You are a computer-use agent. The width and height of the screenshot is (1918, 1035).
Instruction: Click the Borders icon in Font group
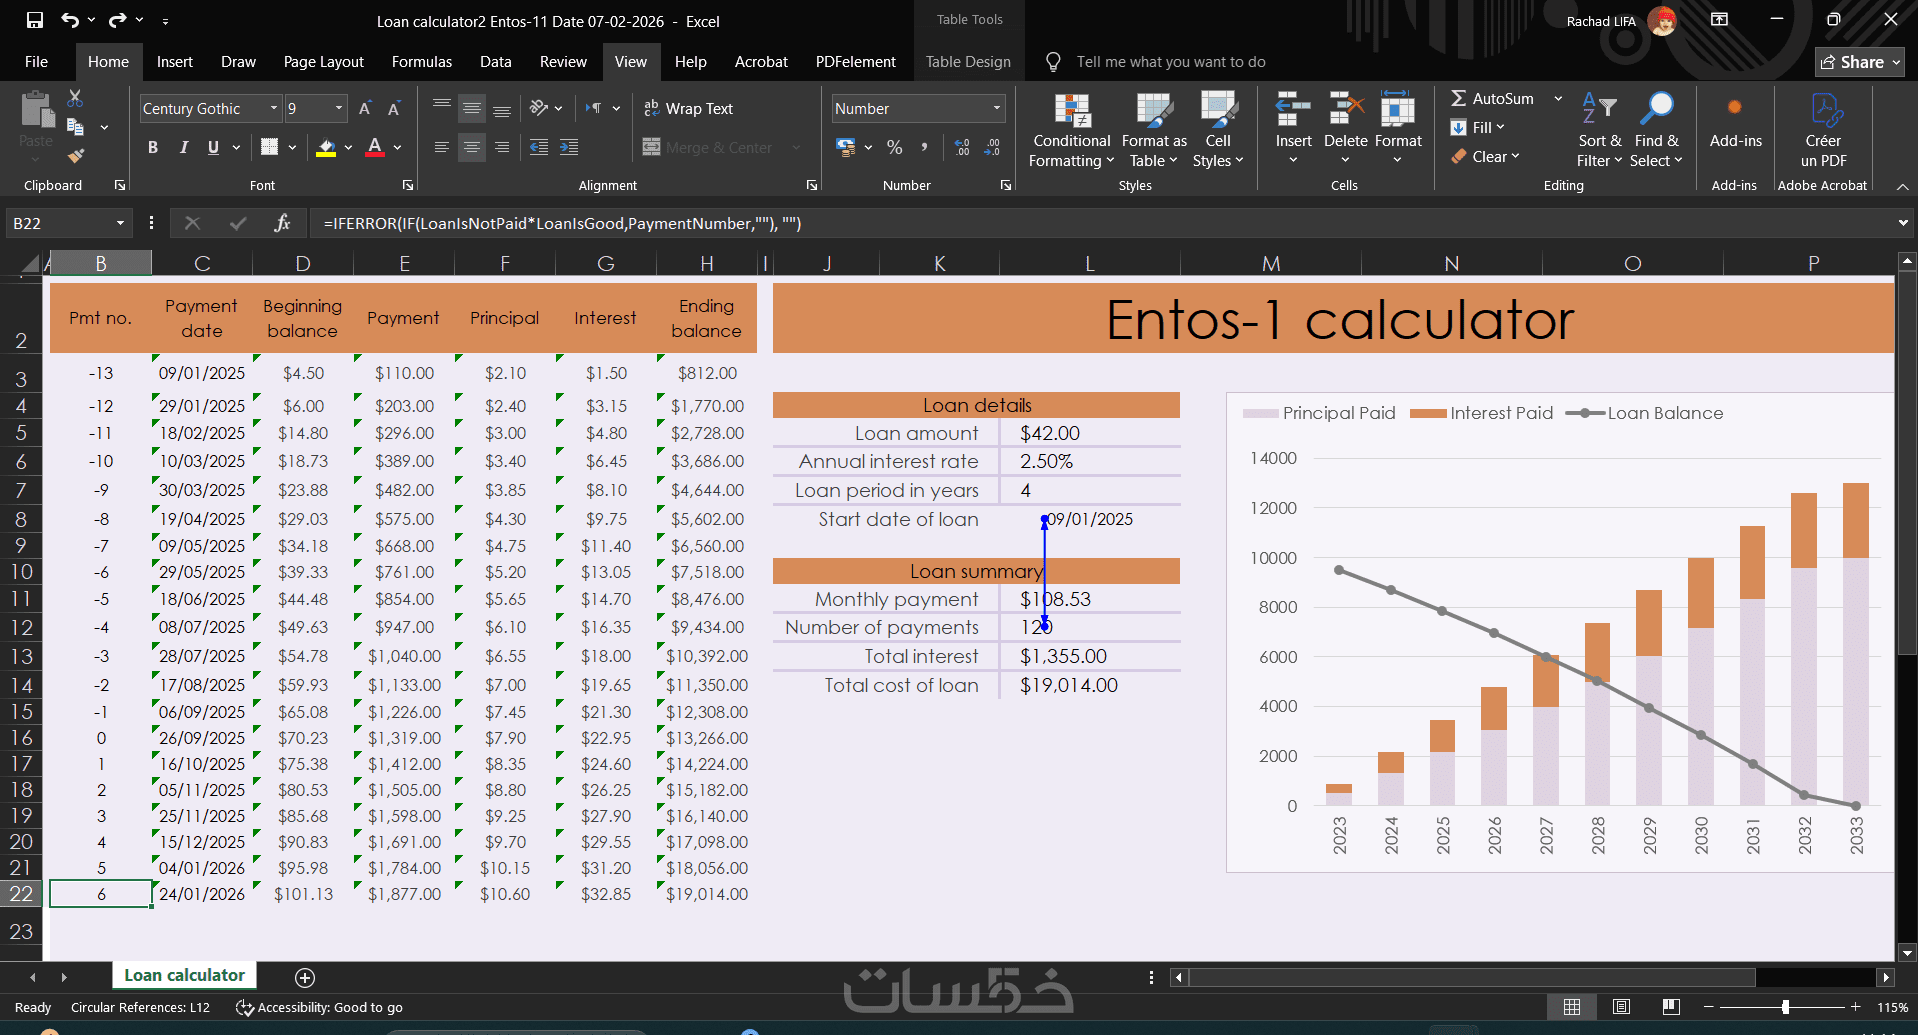pos(269,147)
